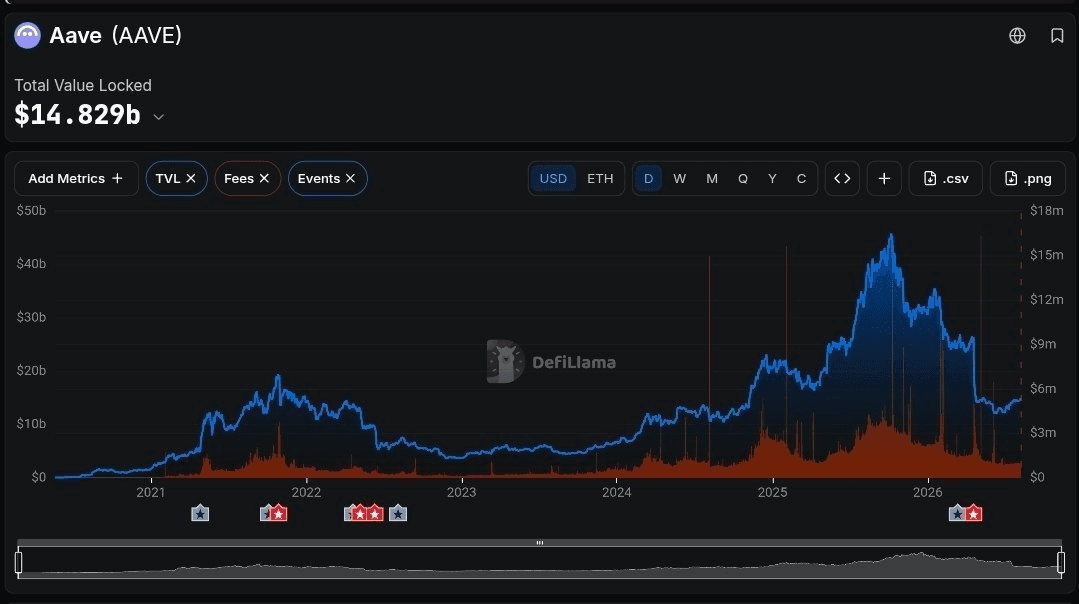Click the Total Value Locked label

click(x=83, y=85)
